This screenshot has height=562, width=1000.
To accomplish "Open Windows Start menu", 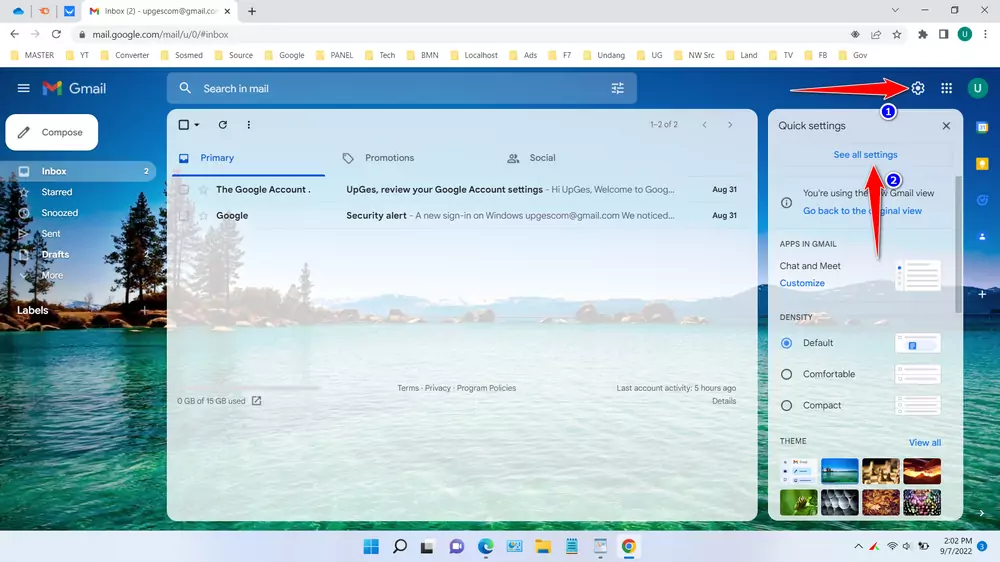I will [371, 546].
